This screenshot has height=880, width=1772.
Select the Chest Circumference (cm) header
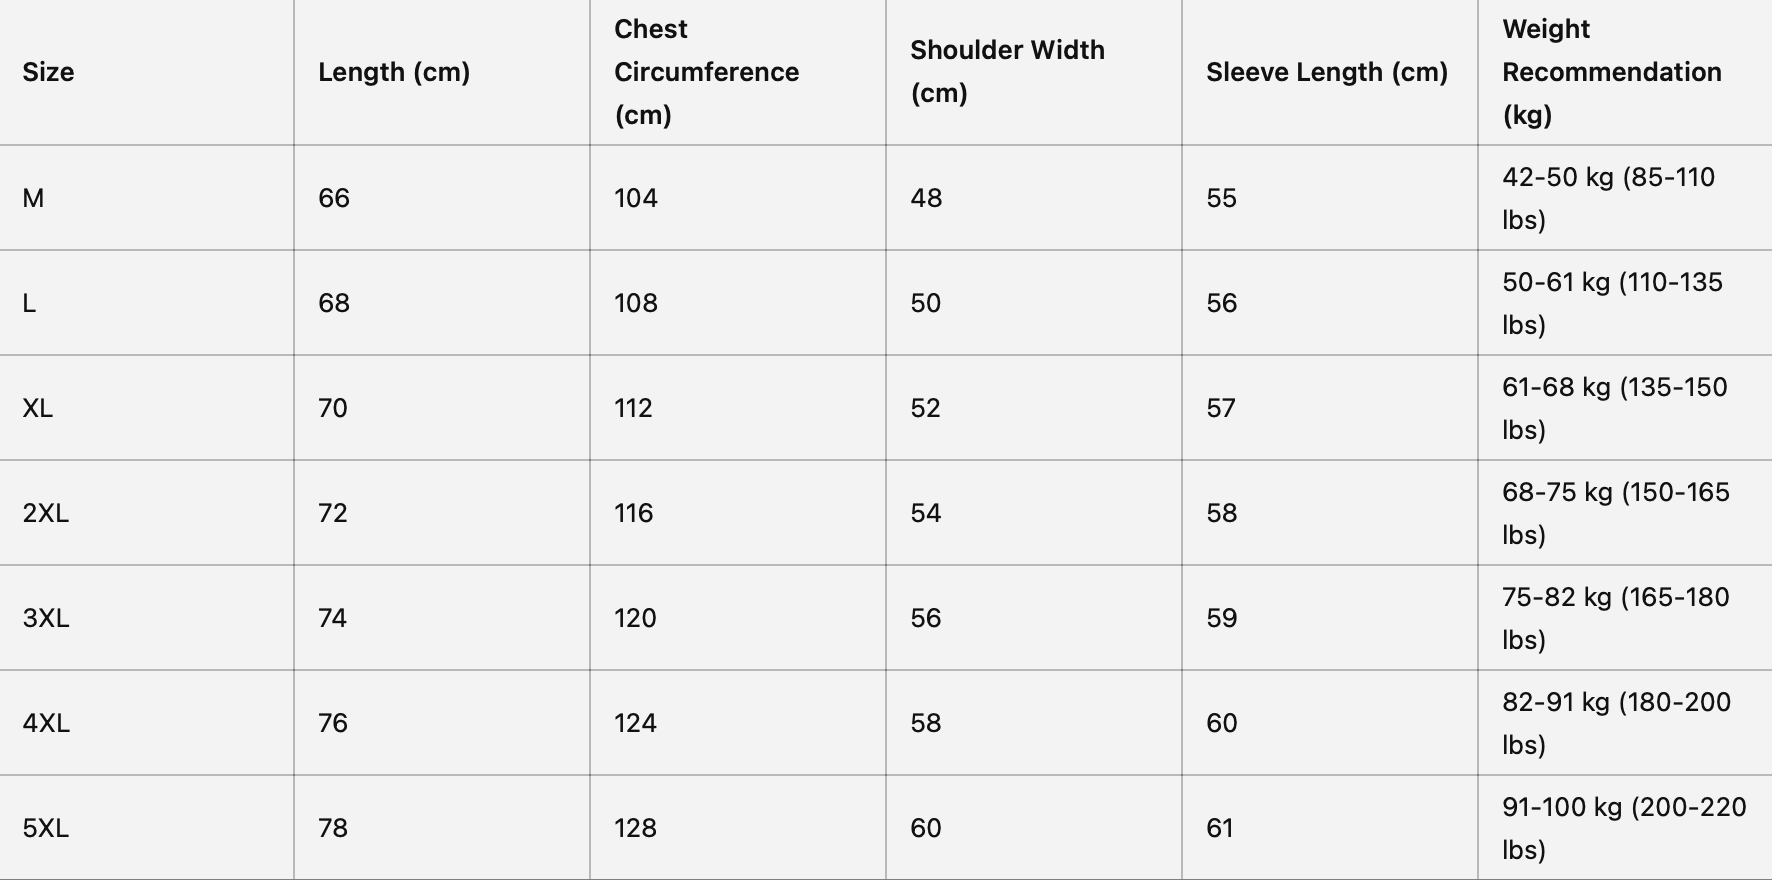706,72
